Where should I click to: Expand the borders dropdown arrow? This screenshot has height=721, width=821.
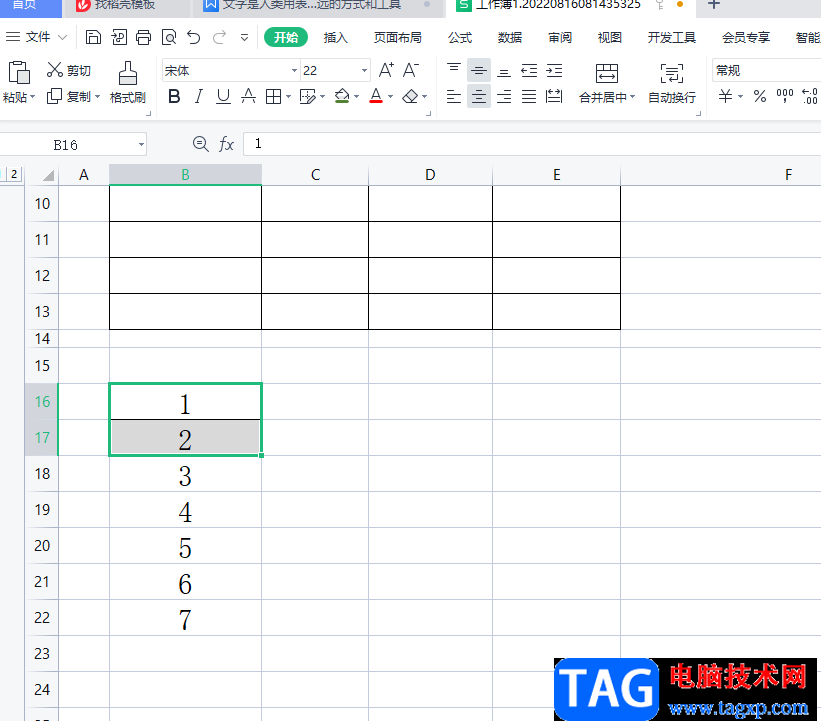(x=289, y=96)
